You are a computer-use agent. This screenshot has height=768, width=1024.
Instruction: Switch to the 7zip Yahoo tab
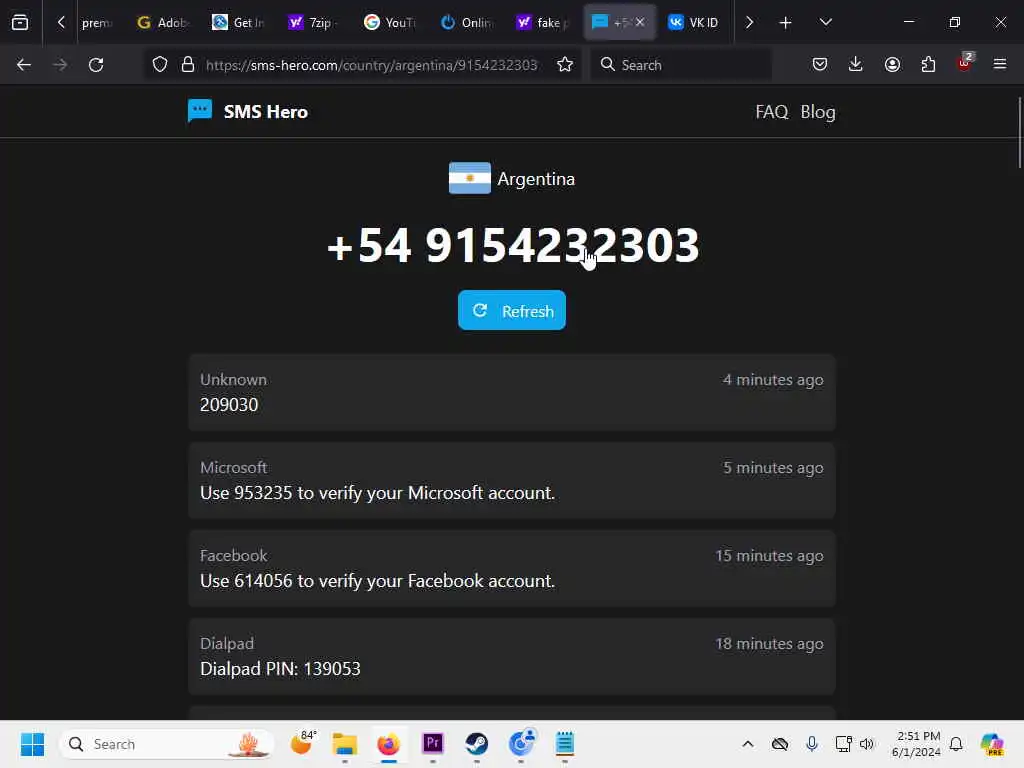click(313, 23)
